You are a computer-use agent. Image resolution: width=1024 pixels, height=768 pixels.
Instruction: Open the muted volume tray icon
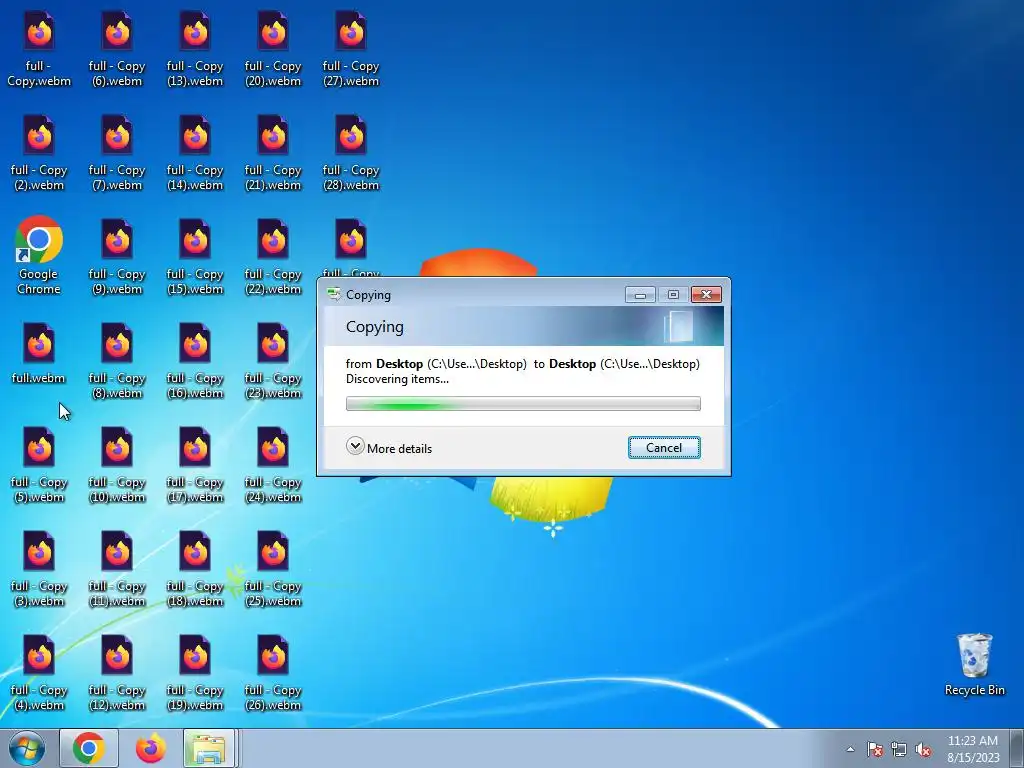point(923,749)
